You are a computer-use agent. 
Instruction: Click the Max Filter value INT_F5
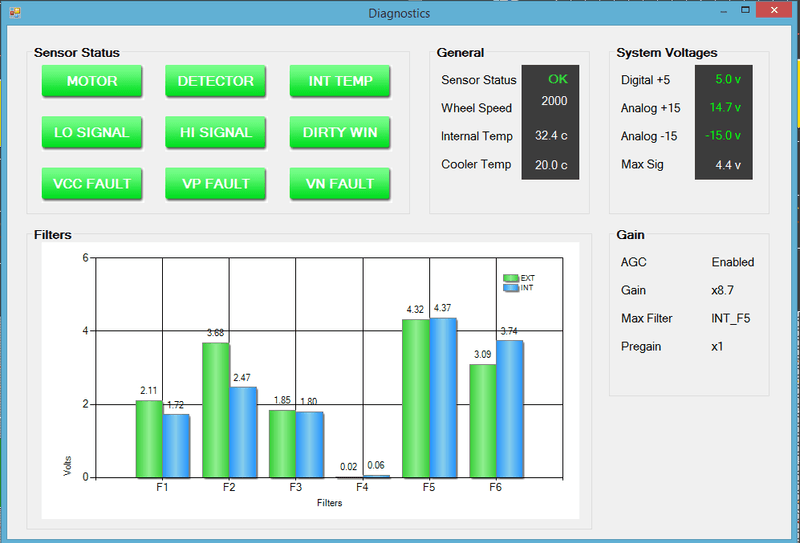click(x=731, y=318)
